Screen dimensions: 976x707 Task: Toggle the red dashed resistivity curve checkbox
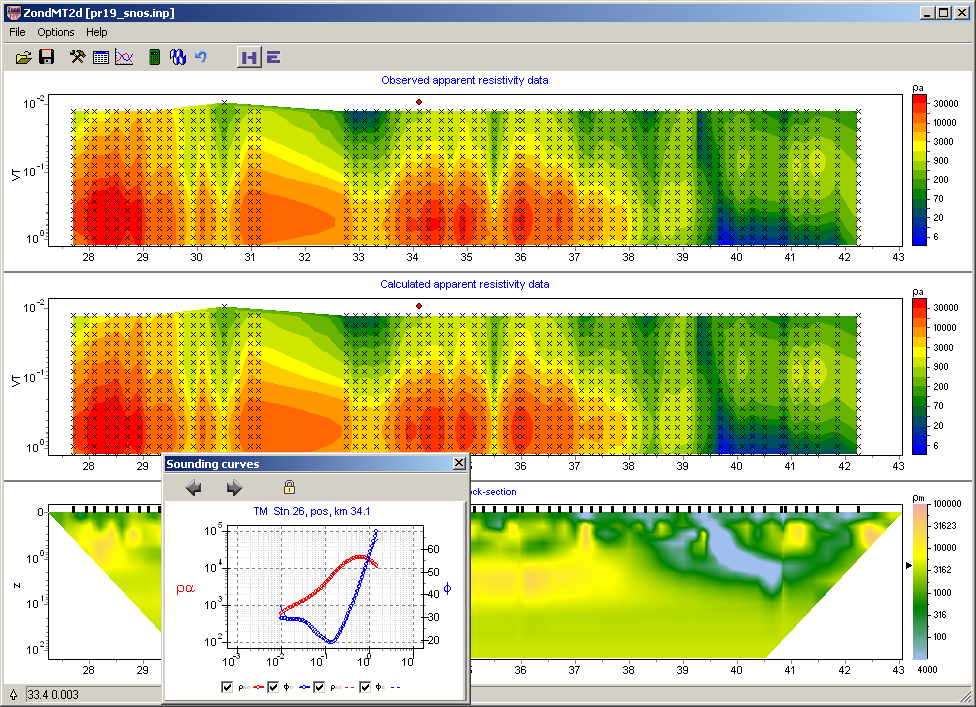click(x=320, y=687)
